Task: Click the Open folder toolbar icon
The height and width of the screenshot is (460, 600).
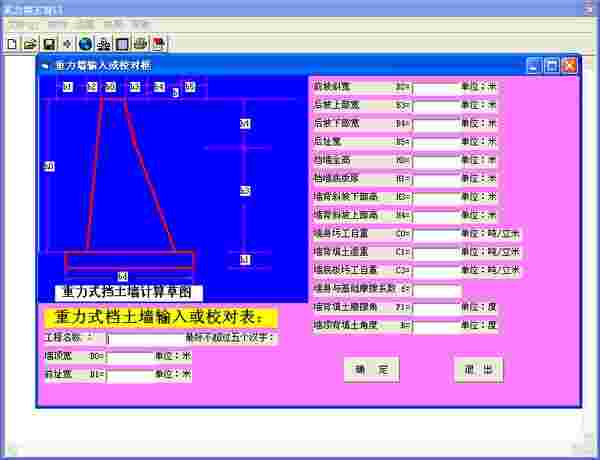Action: (x=30, y=44)
